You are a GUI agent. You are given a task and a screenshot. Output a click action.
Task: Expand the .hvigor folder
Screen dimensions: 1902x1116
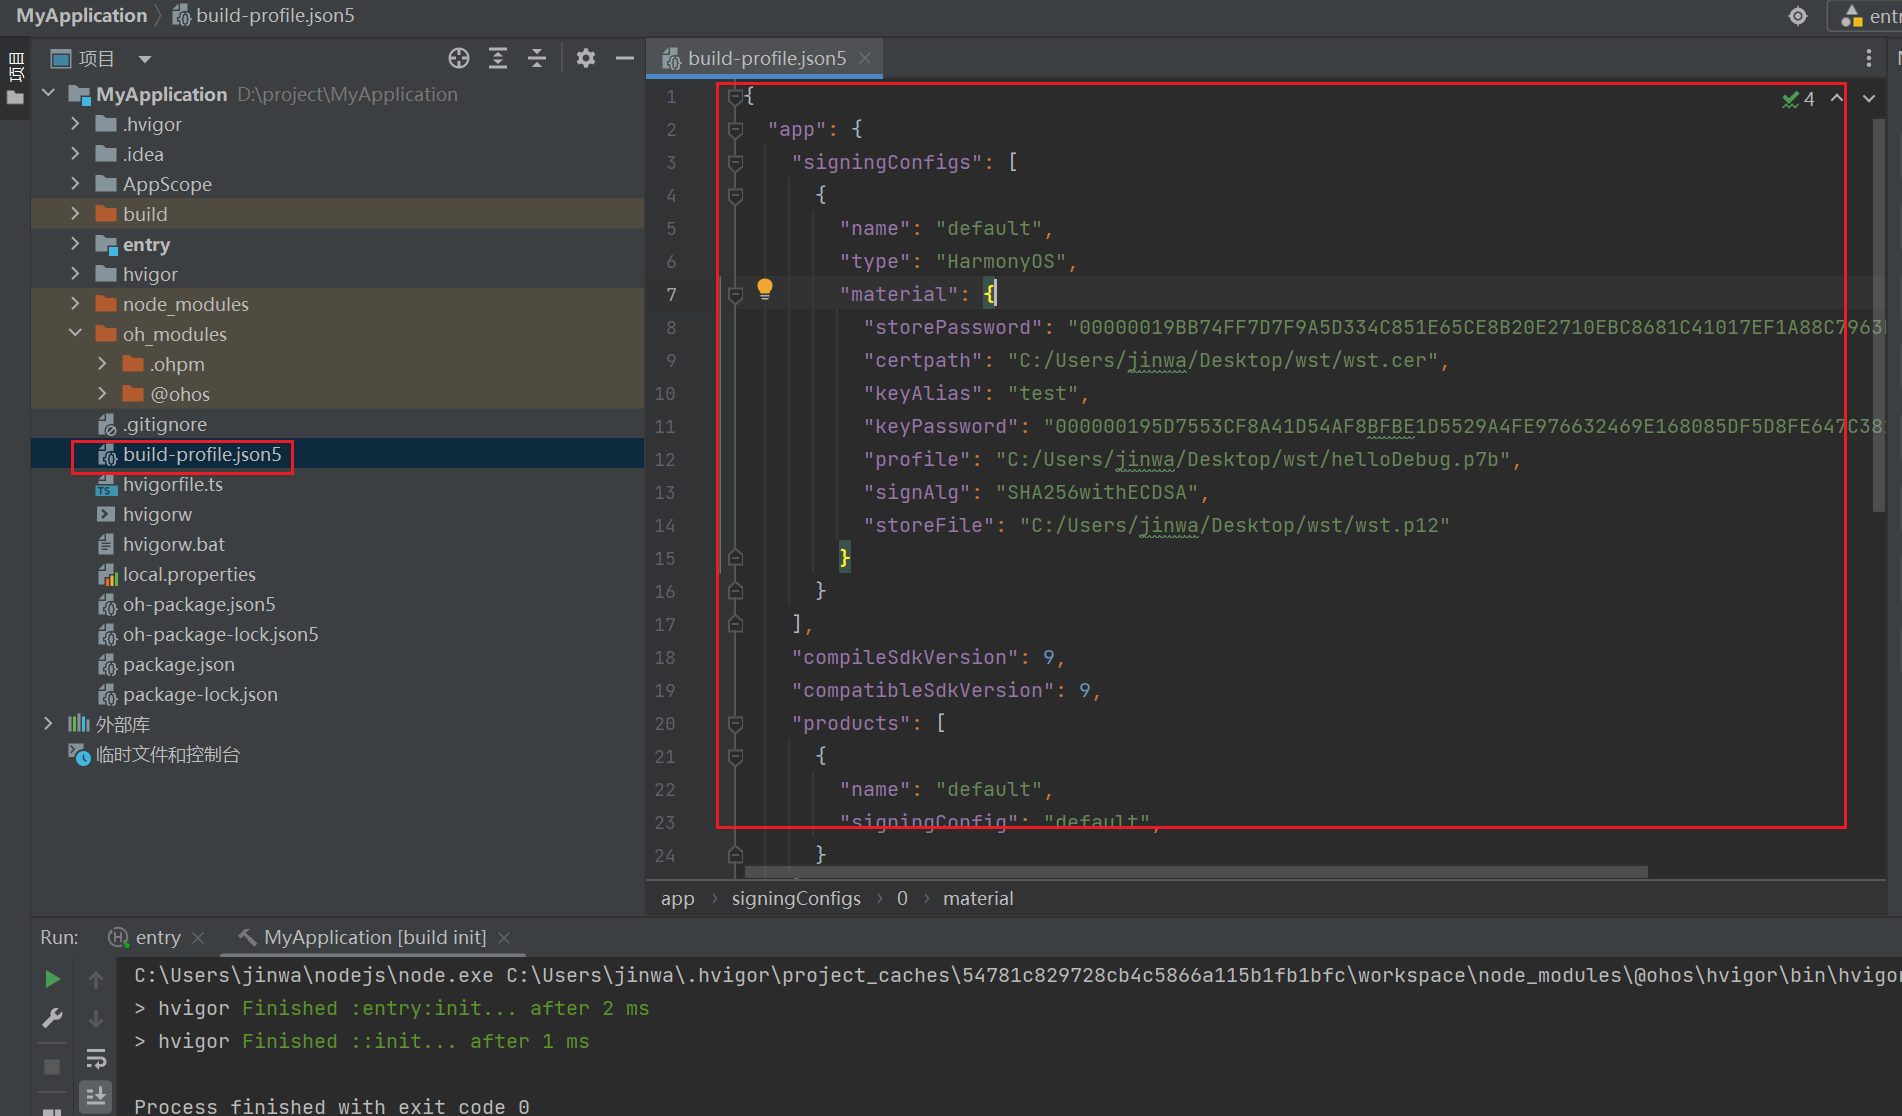pos(75,123)
